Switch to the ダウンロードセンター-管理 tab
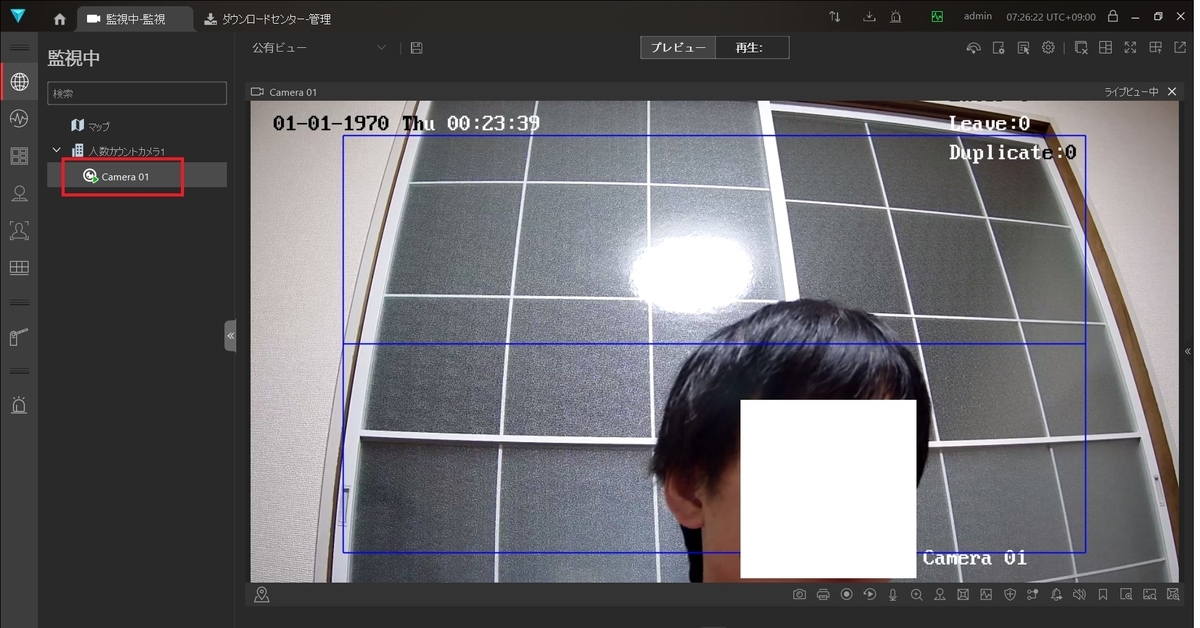This screenshot has width=1200, height=628. coord(270,17)
